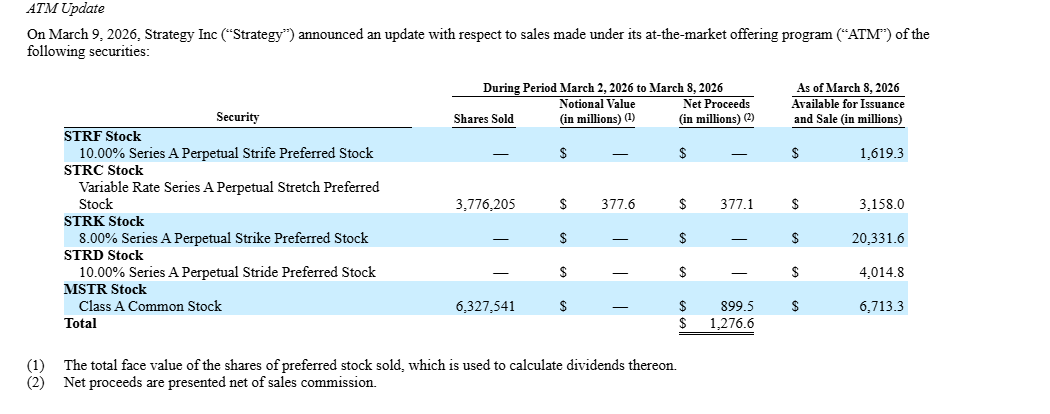
Task: Select net proceeds value 899.5
Action: 737,307
